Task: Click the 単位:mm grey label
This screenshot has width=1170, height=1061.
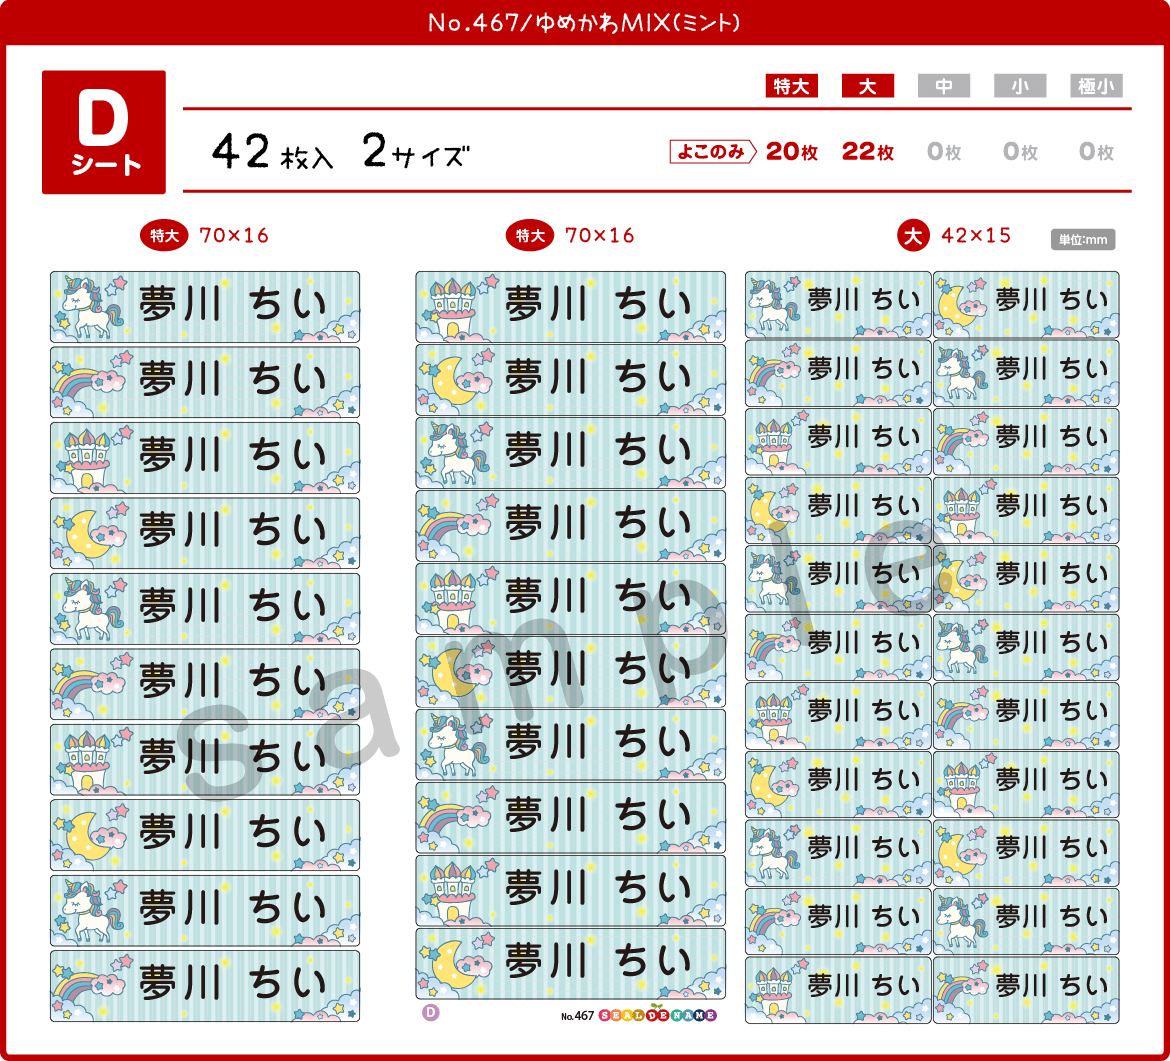Action: pos(1083,240)
